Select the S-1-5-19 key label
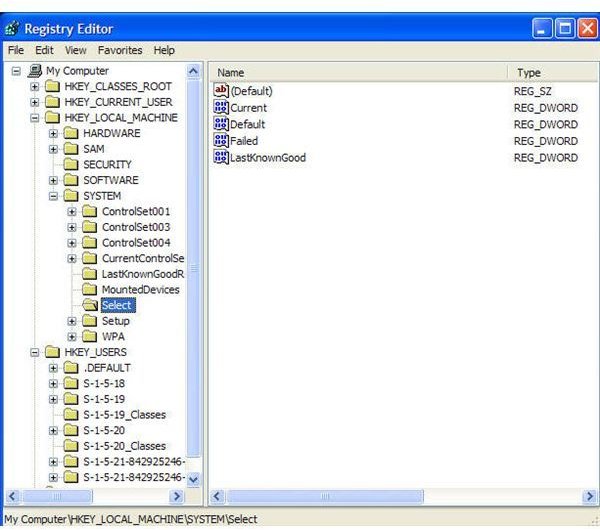The width and height of the screenshot is (600, 530). 104,399
